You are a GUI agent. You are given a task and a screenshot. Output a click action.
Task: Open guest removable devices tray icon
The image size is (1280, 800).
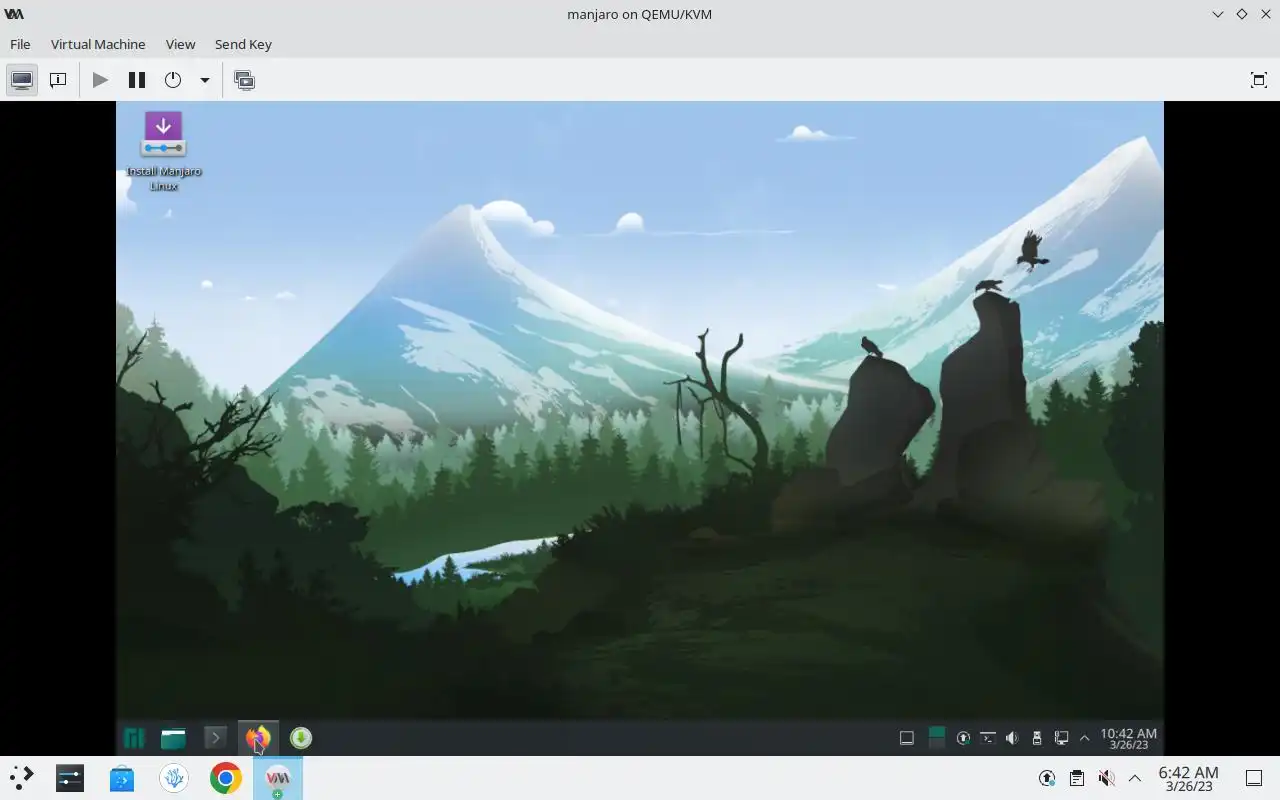coord(1037,738)
